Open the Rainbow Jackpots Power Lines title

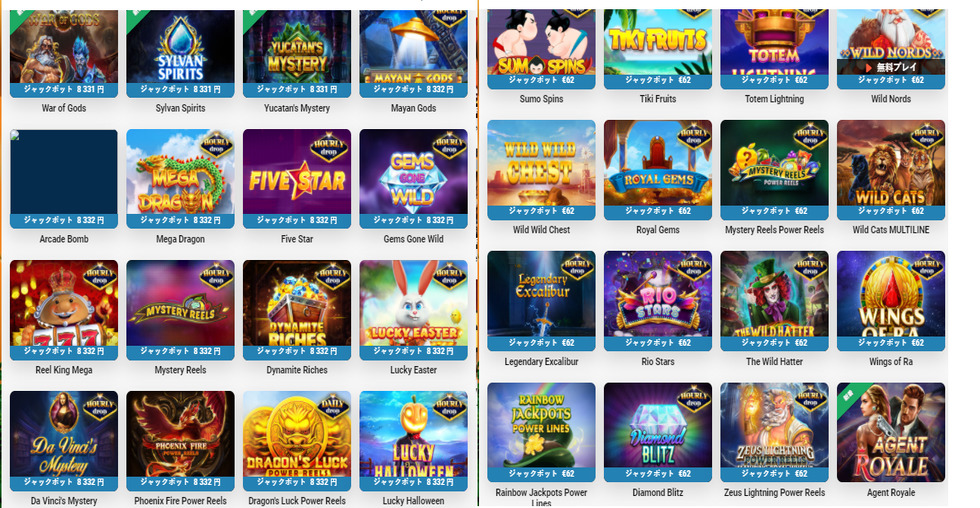pos(541,497)
